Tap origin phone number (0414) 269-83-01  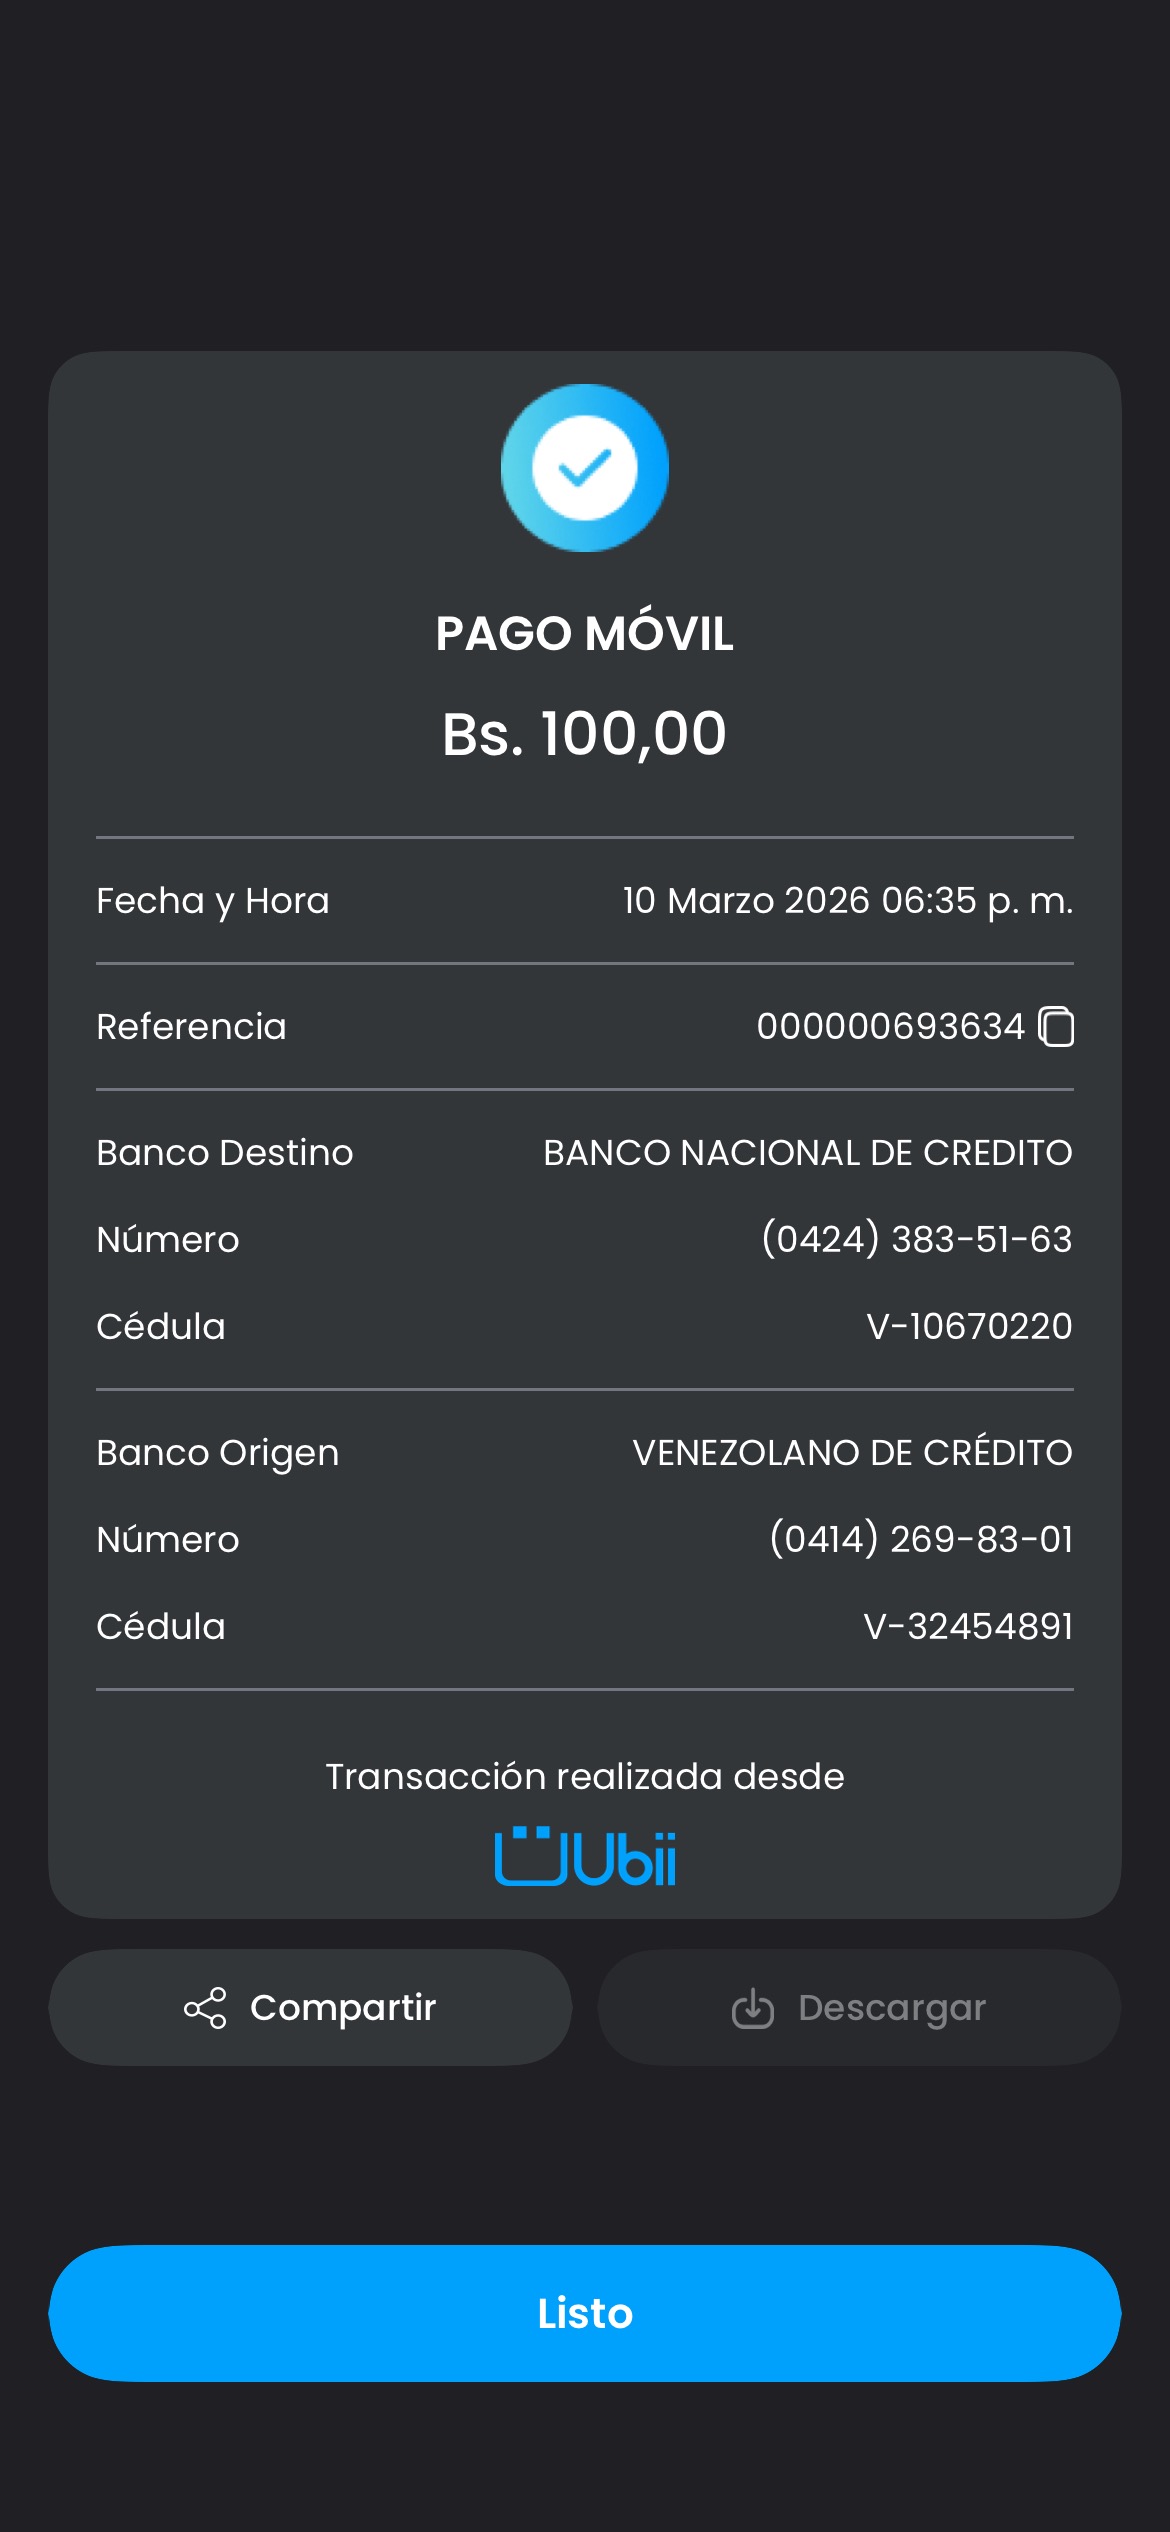pyautogui.click(x=920, y=1540)
